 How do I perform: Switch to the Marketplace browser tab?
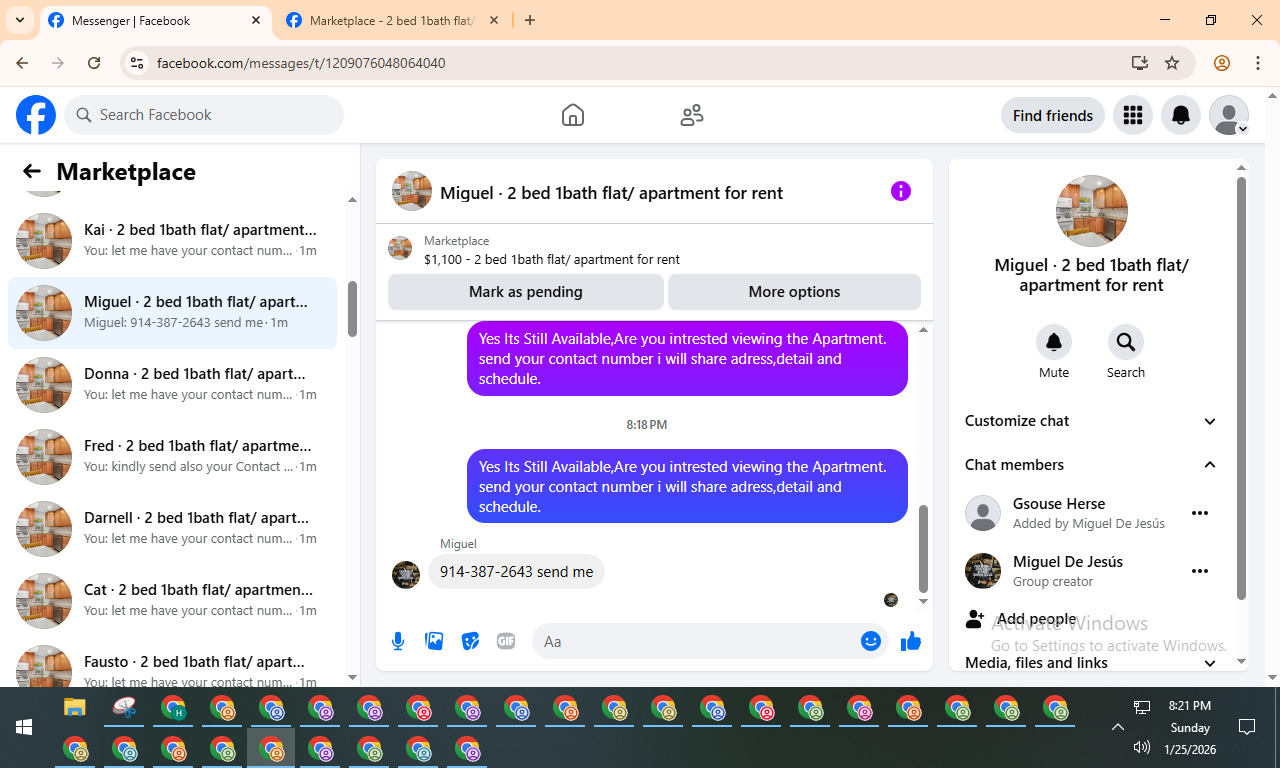pos(391,20)
